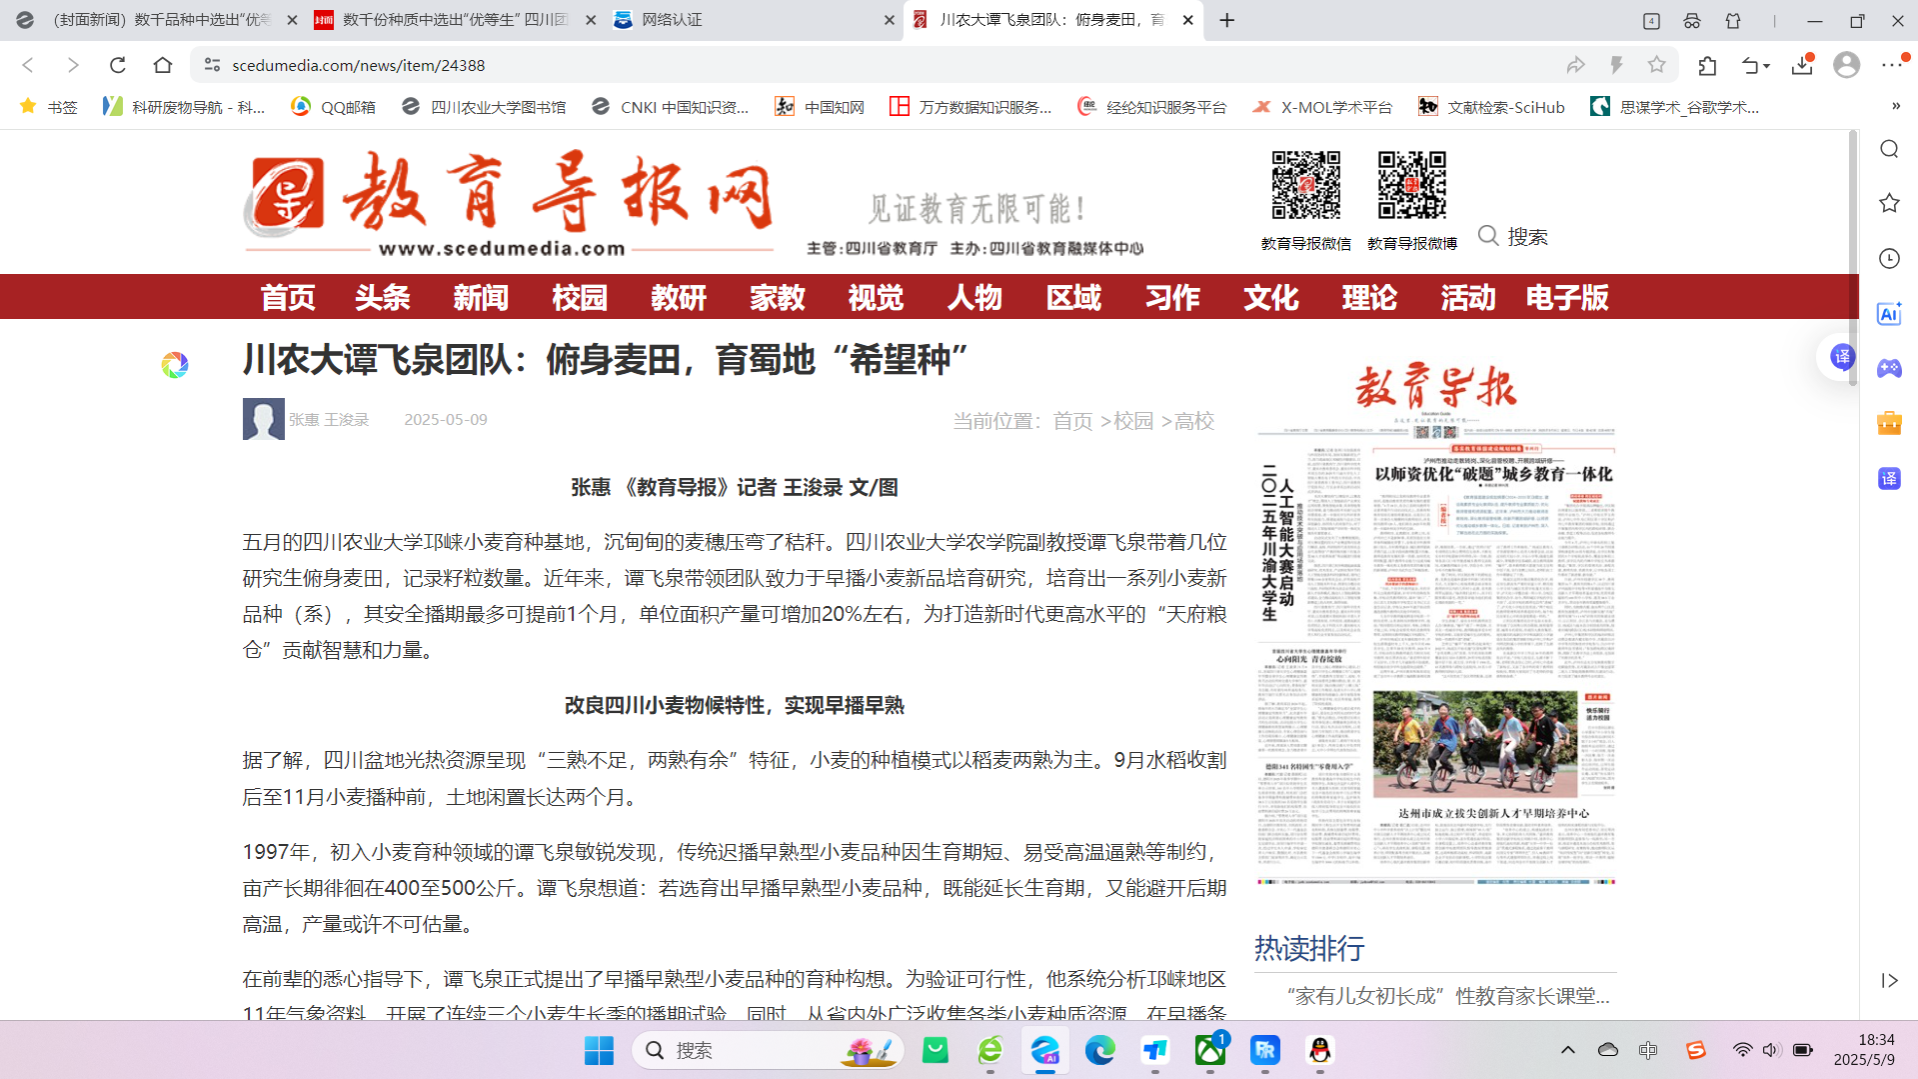Switch to the 网络认证 tab
The width and height of the screenshot is (1918, 1079).
tap(750, 20)
